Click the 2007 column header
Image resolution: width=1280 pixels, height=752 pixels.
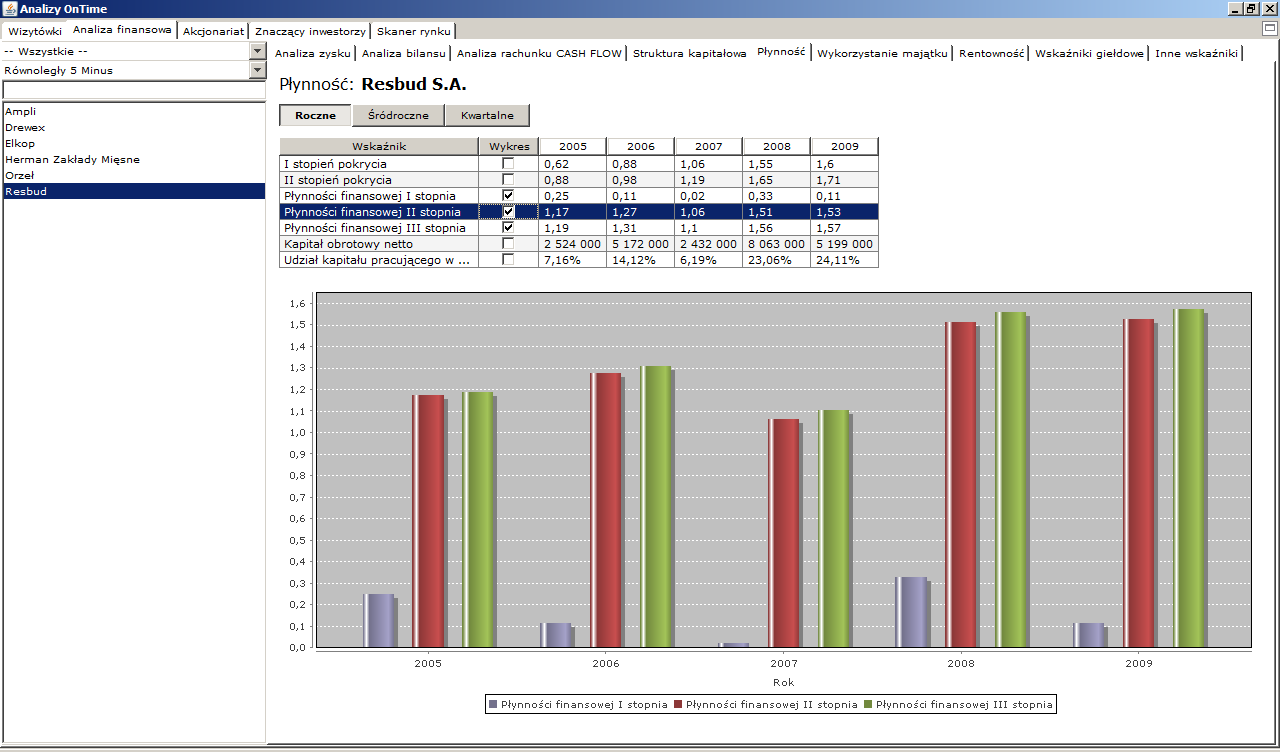708,146
